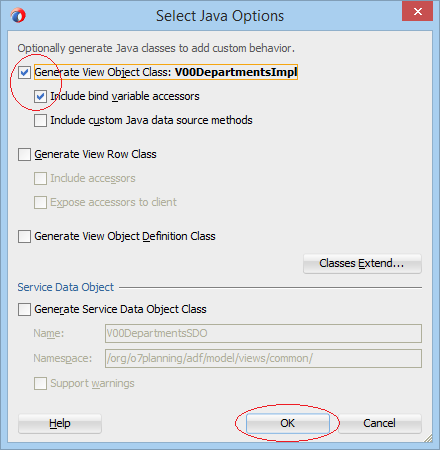
Task: Click the disabled Include accessors checkbox
Action: click(x=40, y=178)
